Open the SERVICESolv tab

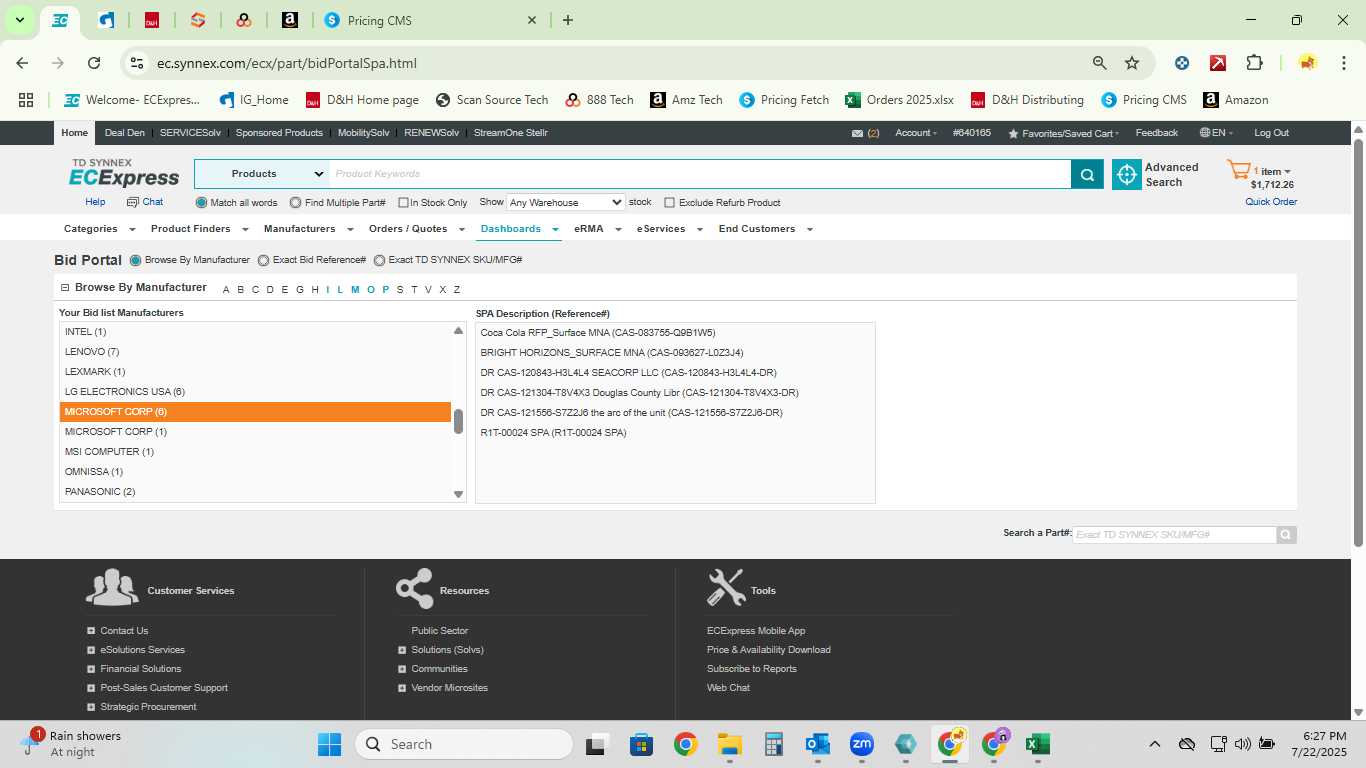coord(190,133)
